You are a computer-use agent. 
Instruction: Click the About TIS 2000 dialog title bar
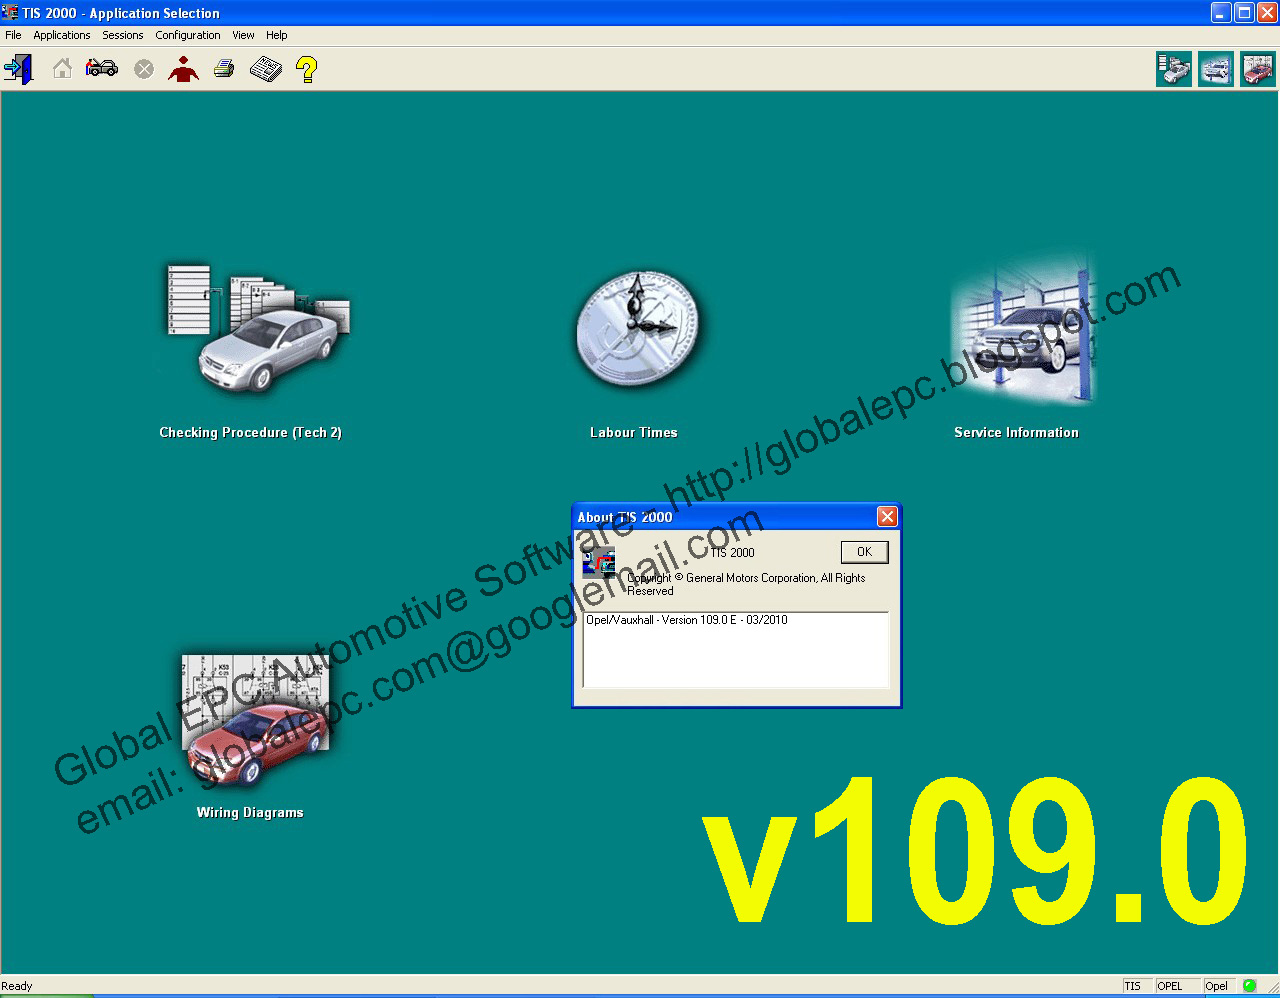point(737,517)
